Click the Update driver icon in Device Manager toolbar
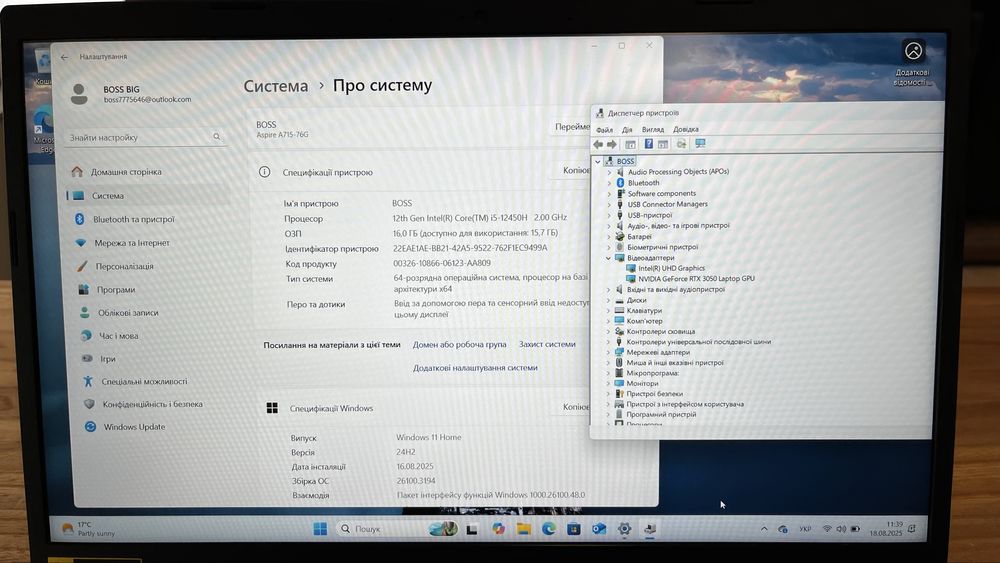 pyautogui.click(x=681, y=144)
